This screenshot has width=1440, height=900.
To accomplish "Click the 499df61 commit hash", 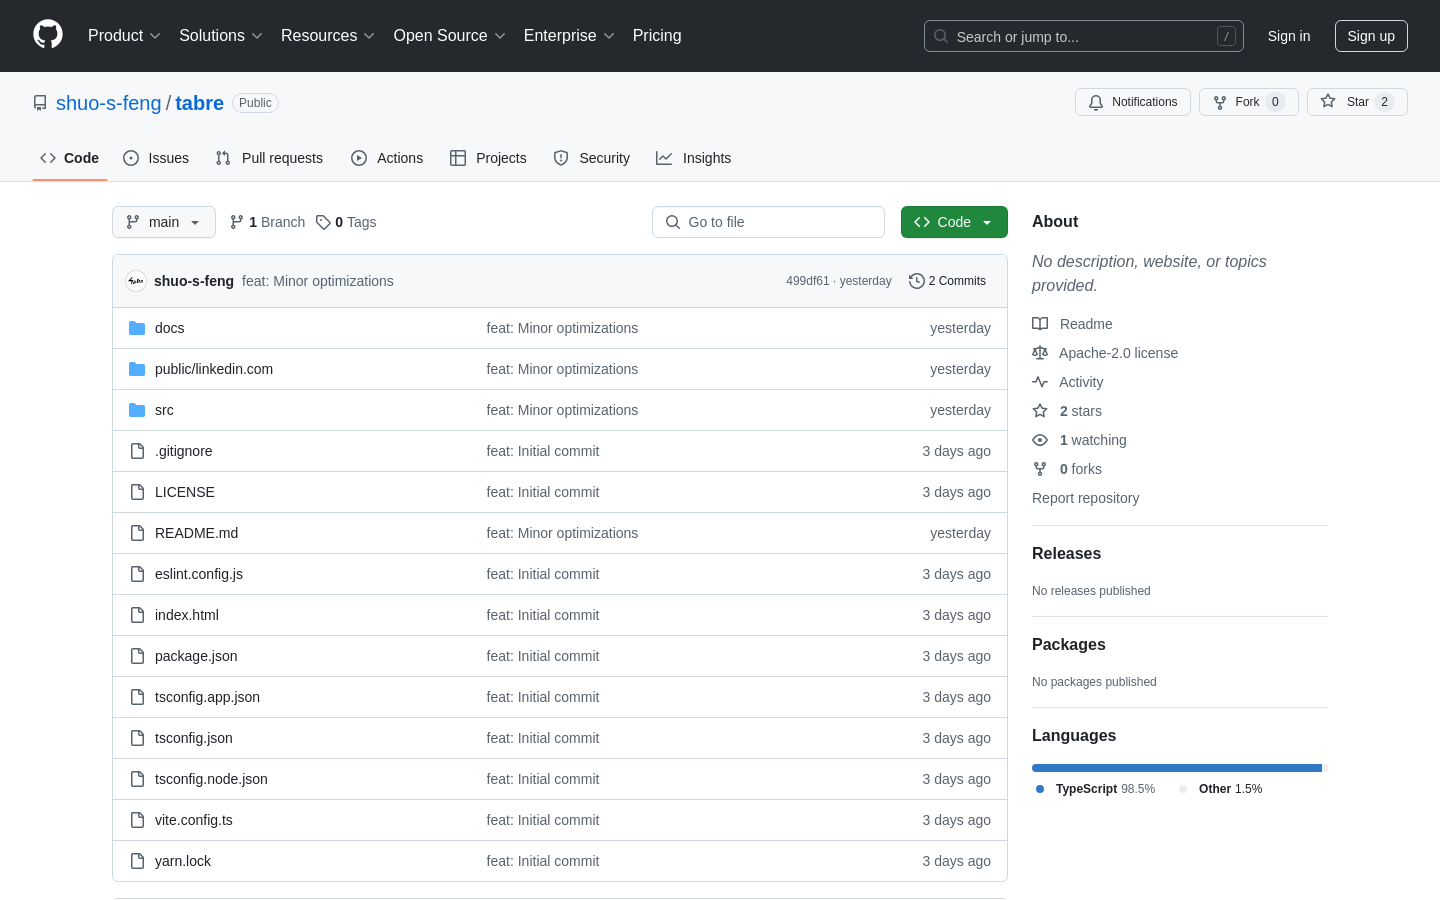I will 808,281.
